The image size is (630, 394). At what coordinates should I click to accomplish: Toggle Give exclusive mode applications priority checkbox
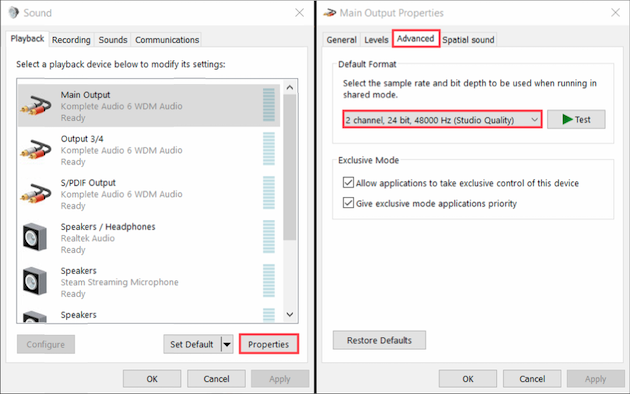[348, 203]
